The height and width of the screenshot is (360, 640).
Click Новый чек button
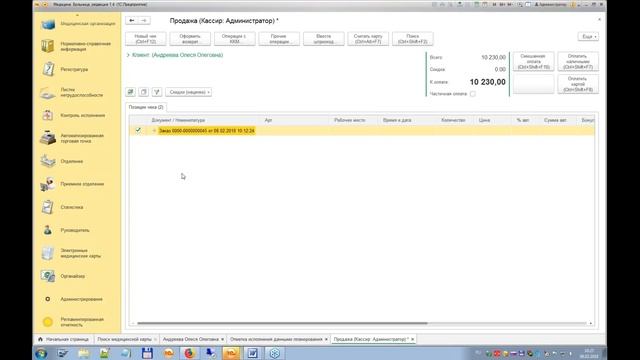tap(146, 39)
